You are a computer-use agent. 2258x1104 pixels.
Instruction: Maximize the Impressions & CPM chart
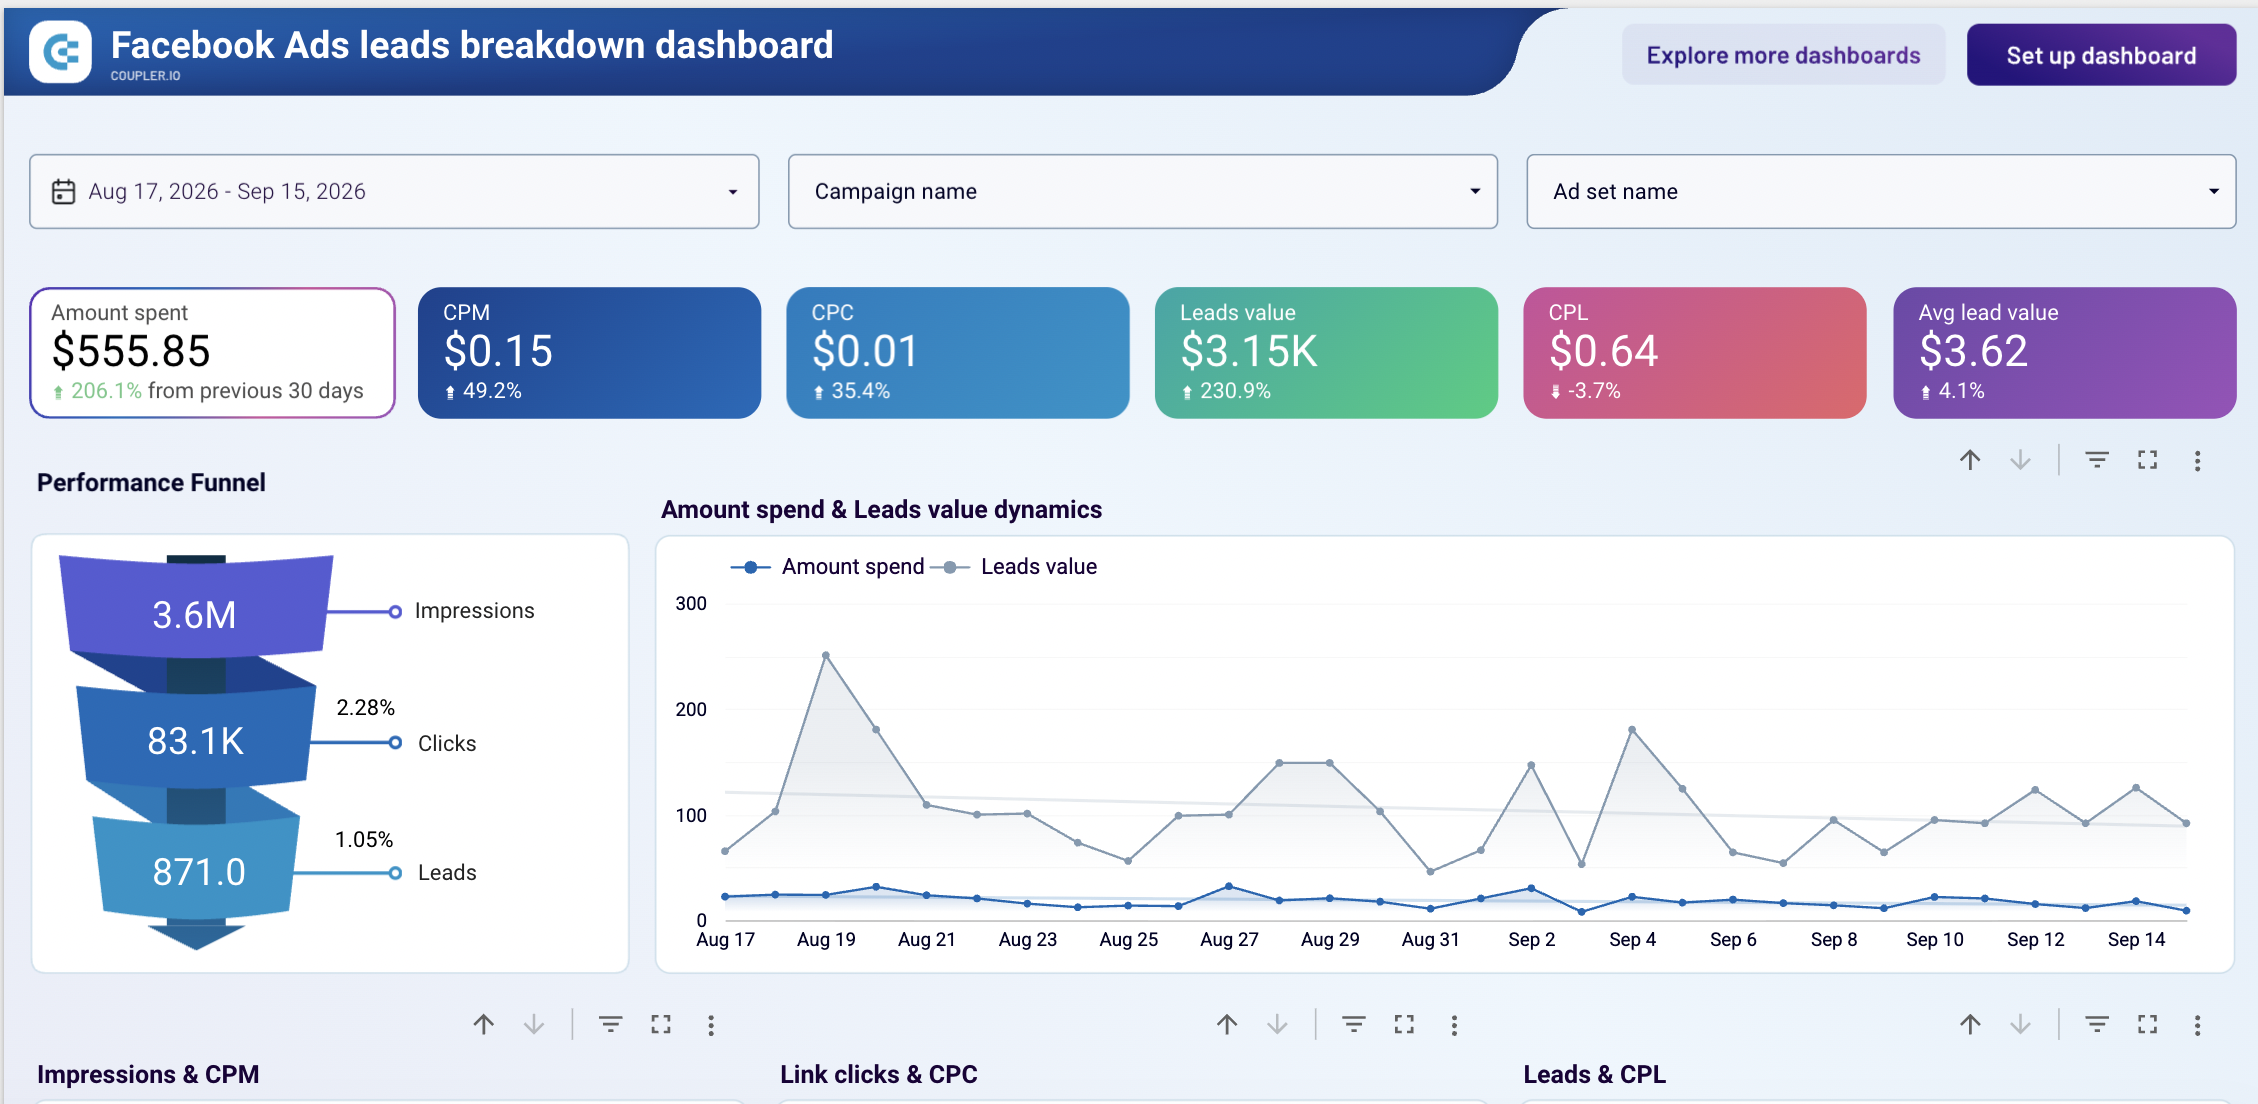coord(661,1024)
